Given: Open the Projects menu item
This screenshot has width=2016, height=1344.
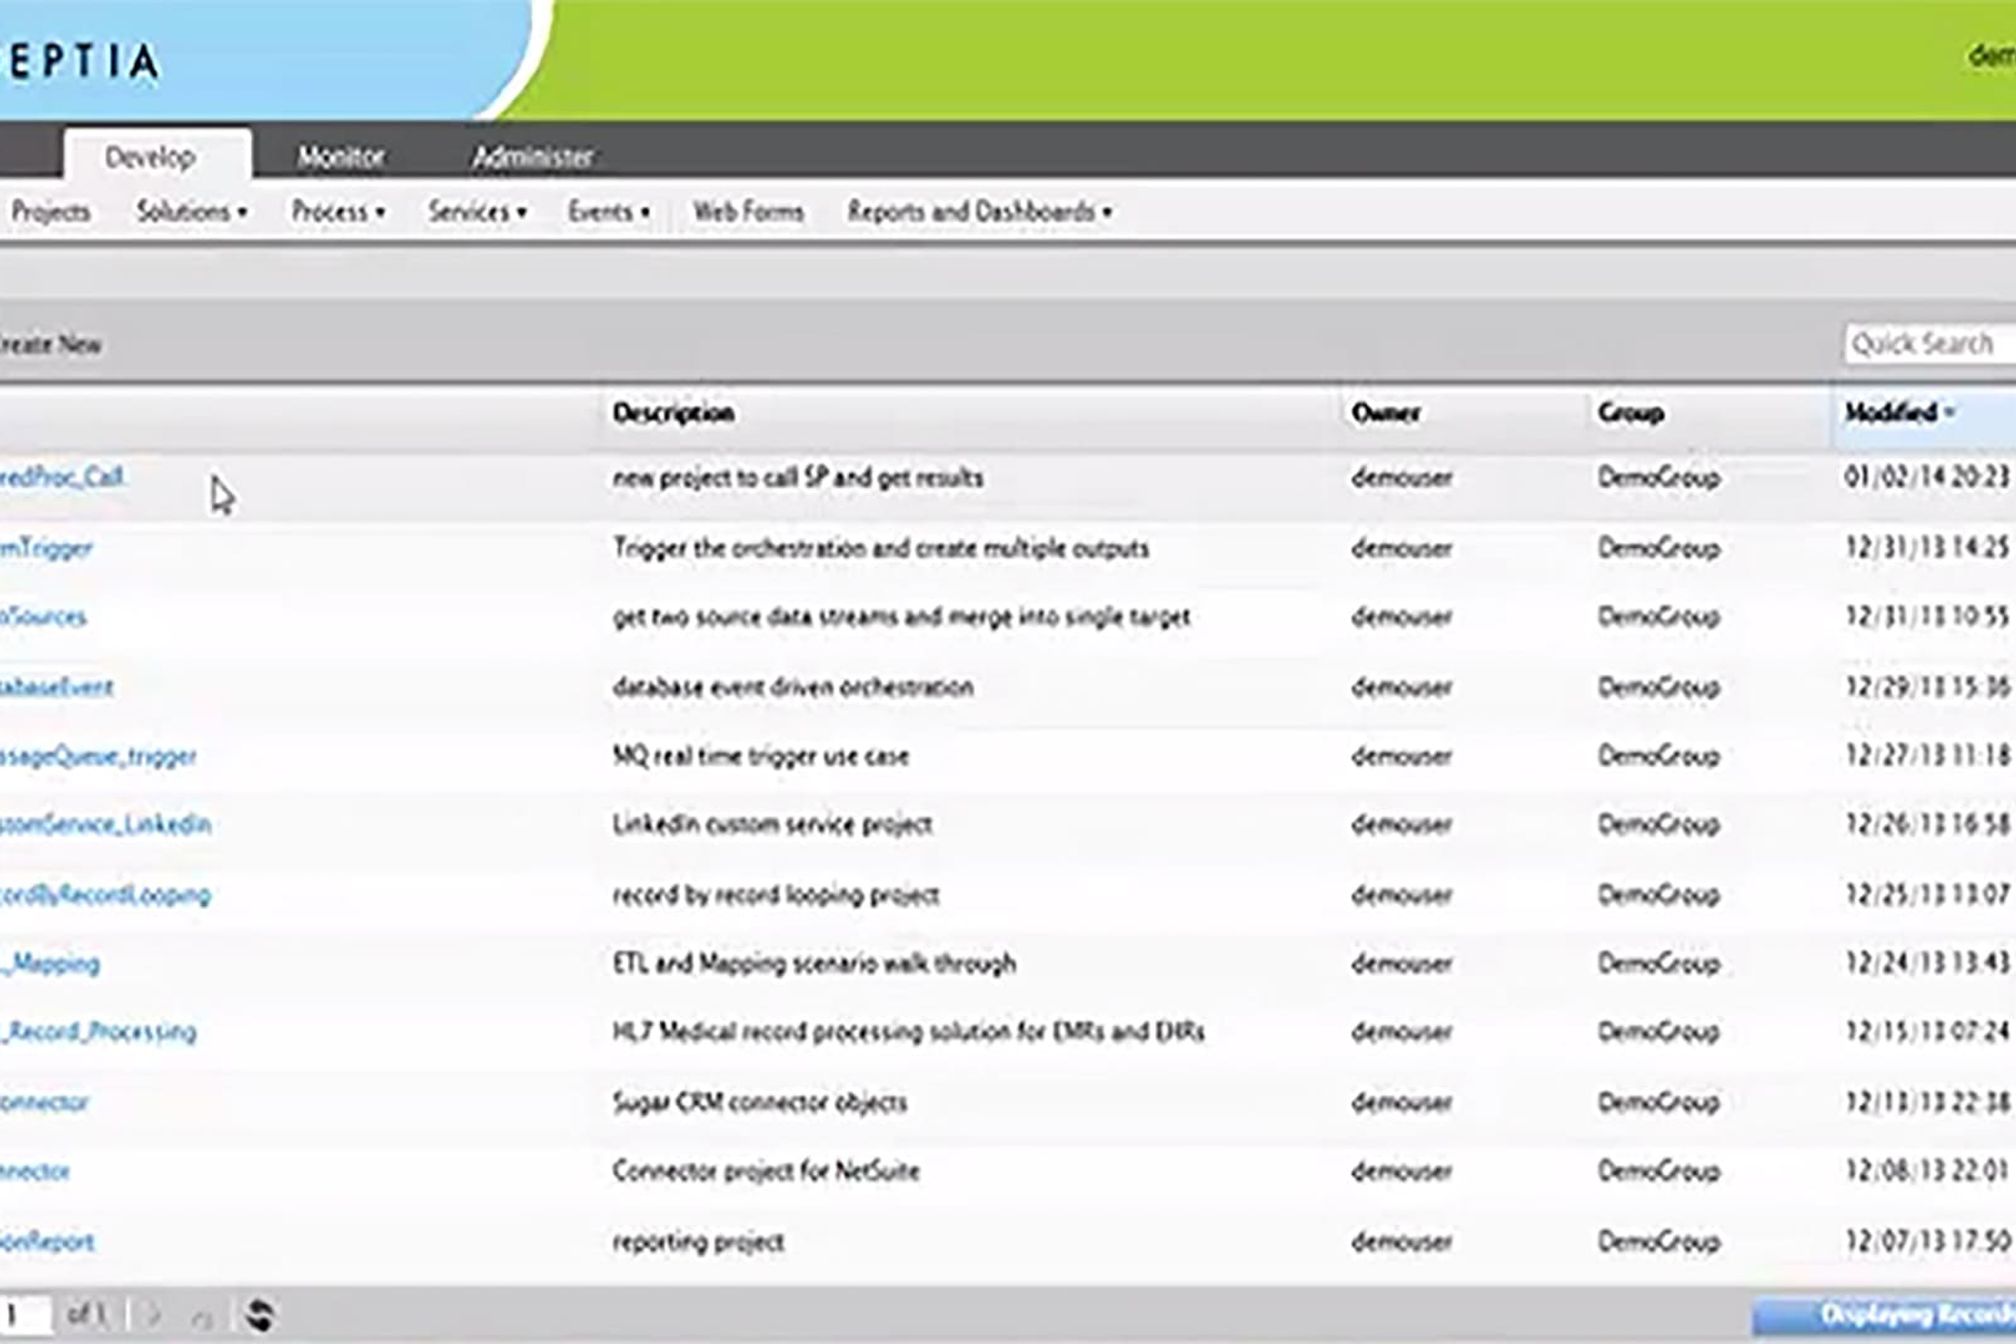Looking at the screenshot, I should [49, 212].
